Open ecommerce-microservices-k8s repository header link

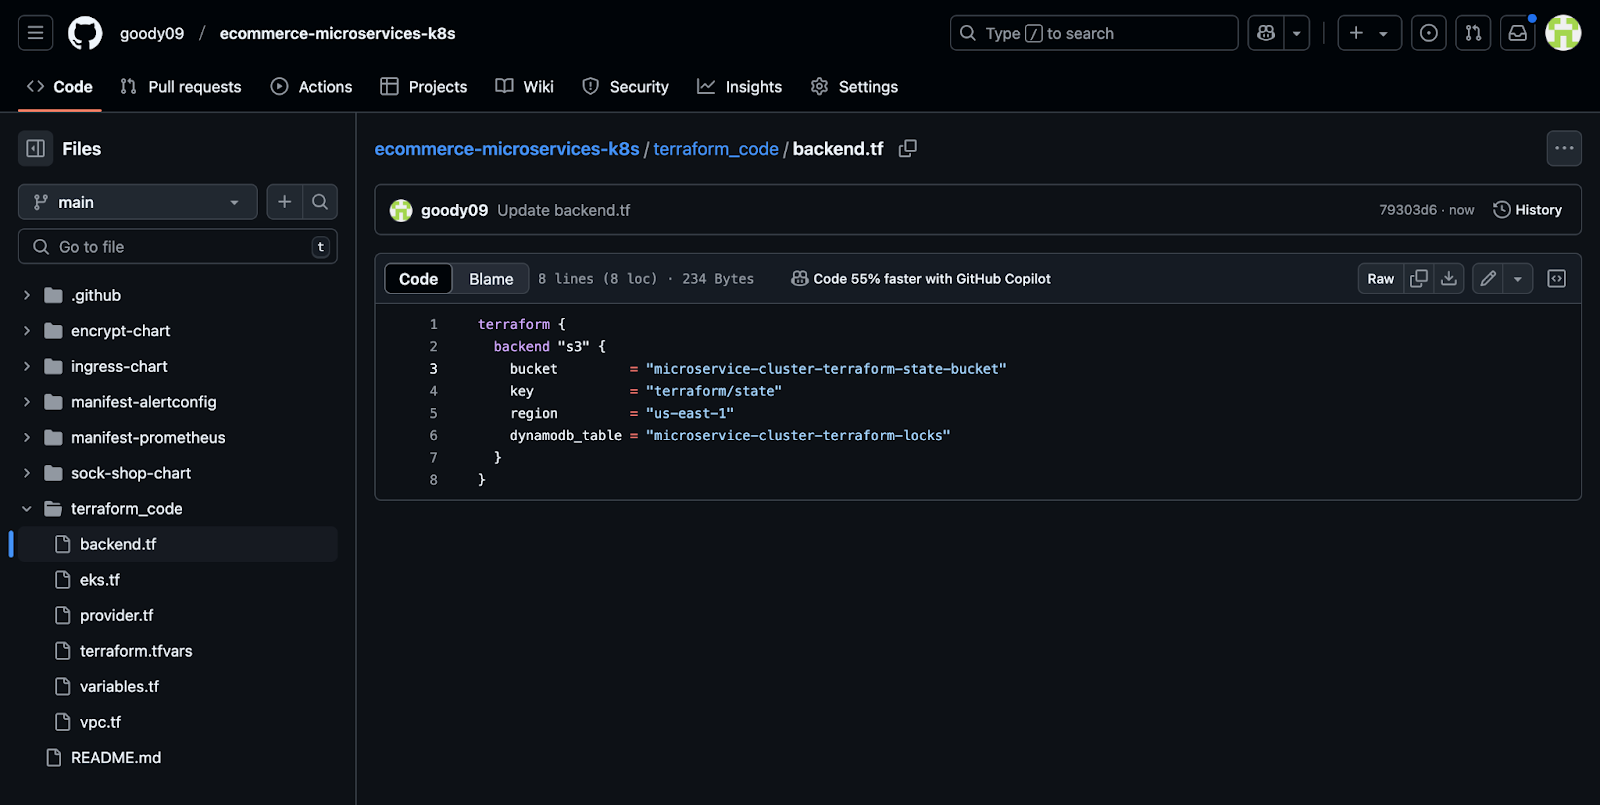coord(338,33)
